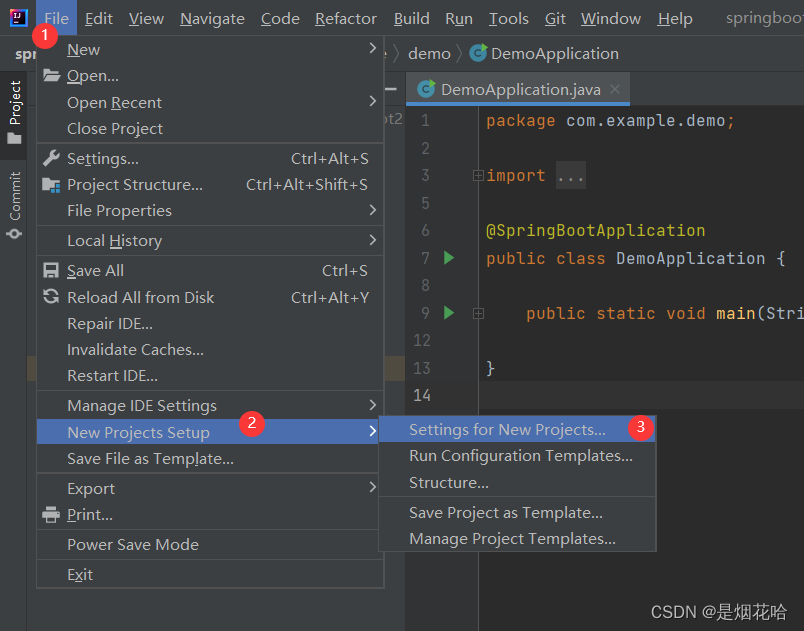Click the wrench icon beside Settings...
Screen dimensions: 804x631
click(51, 158)
